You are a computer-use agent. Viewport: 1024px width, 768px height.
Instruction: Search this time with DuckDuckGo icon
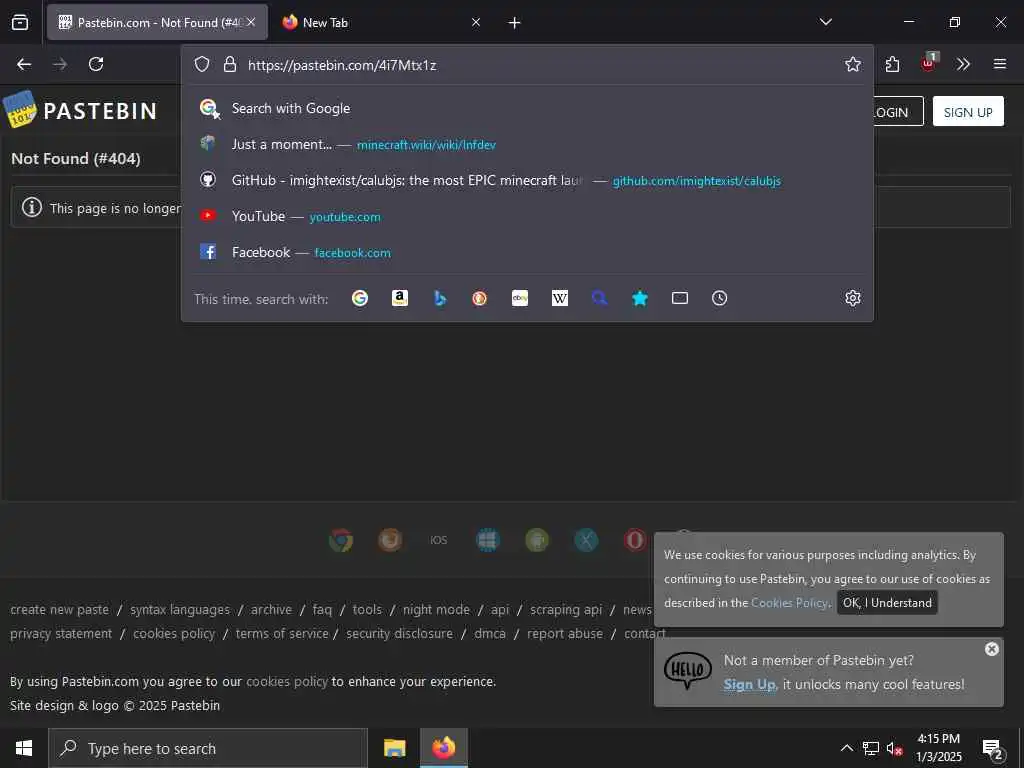pyautogui.click(x=479, y=298)
